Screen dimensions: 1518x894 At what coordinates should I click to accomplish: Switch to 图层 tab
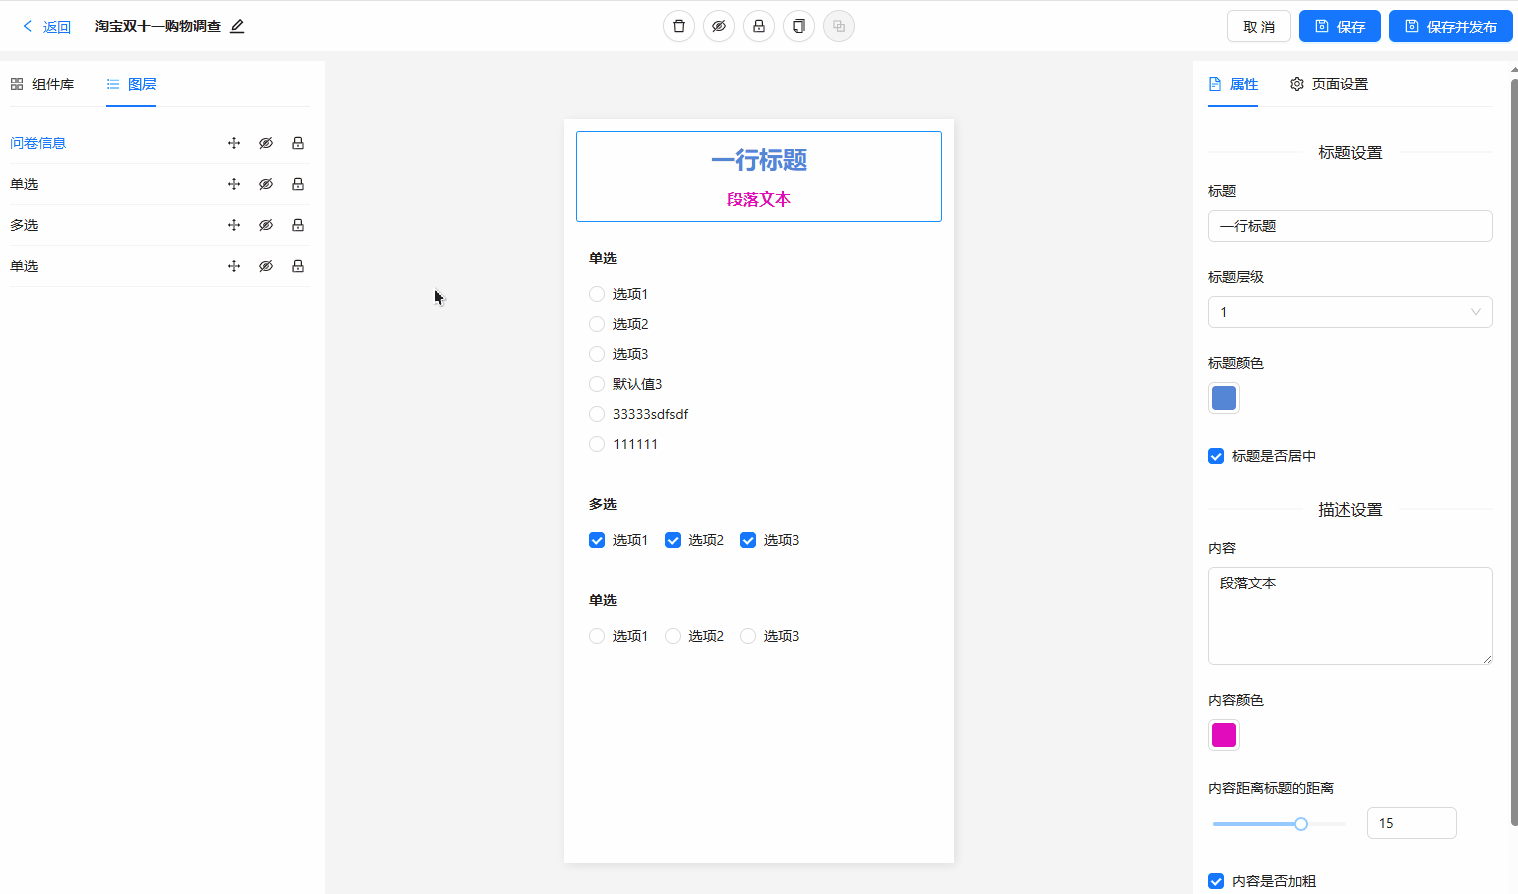[x=131, y=84]
